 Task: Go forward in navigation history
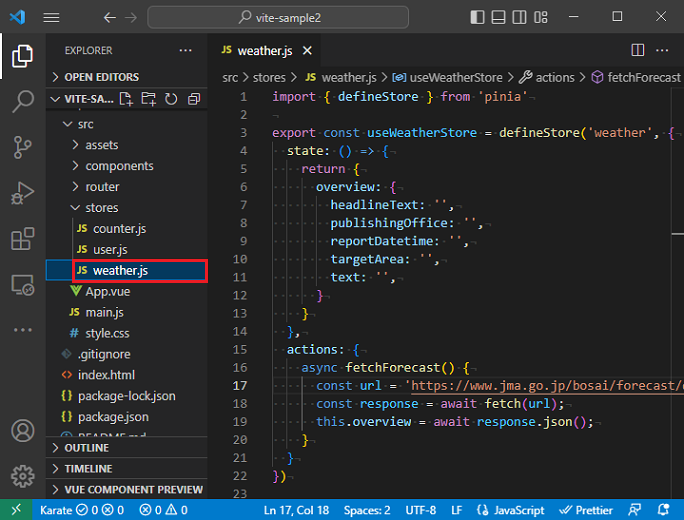coord(130,17)
